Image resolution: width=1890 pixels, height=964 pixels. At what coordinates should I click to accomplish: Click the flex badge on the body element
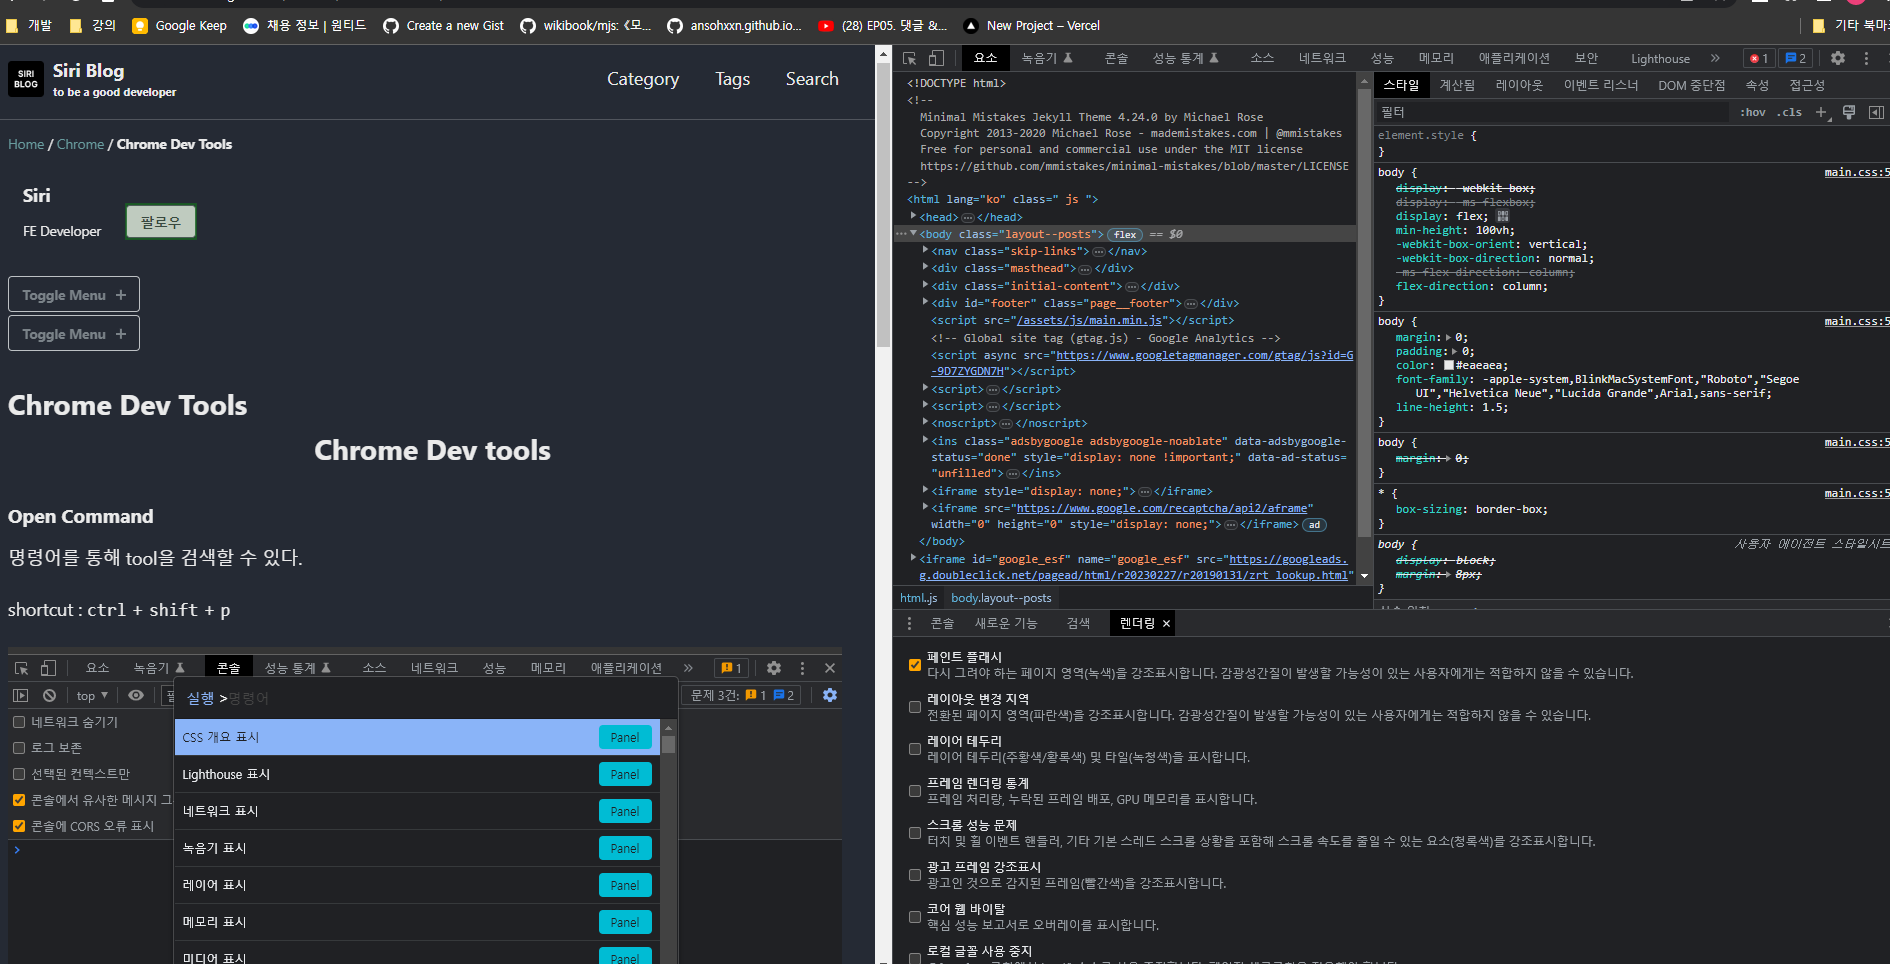(x=1125, y=235)
